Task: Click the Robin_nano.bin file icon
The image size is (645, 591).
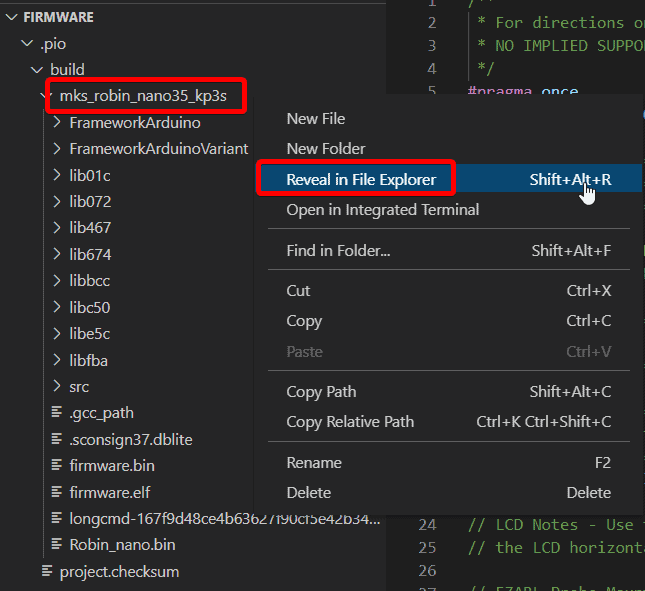Action: (x=57, y=545)
